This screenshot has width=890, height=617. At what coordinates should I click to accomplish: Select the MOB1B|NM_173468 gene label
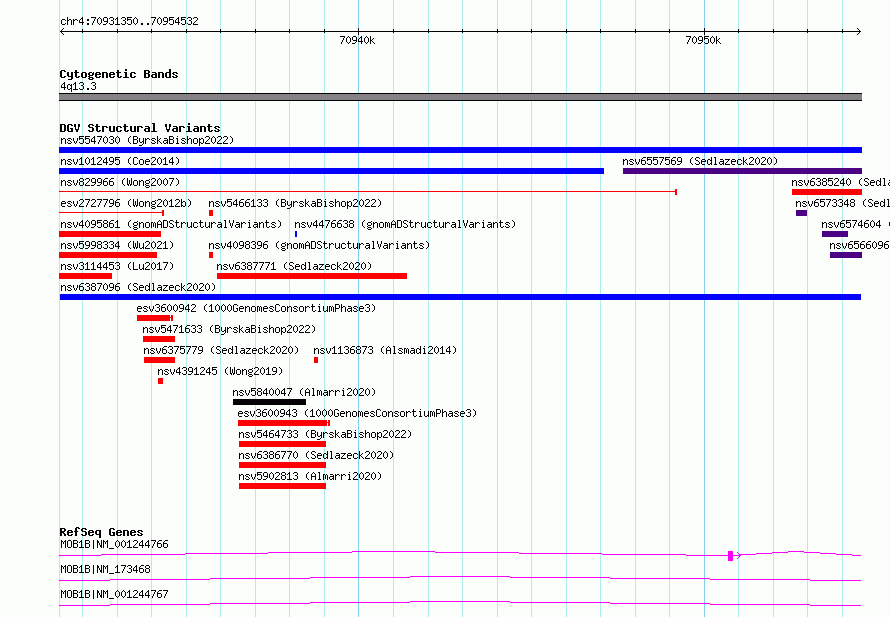pos(106,569)
